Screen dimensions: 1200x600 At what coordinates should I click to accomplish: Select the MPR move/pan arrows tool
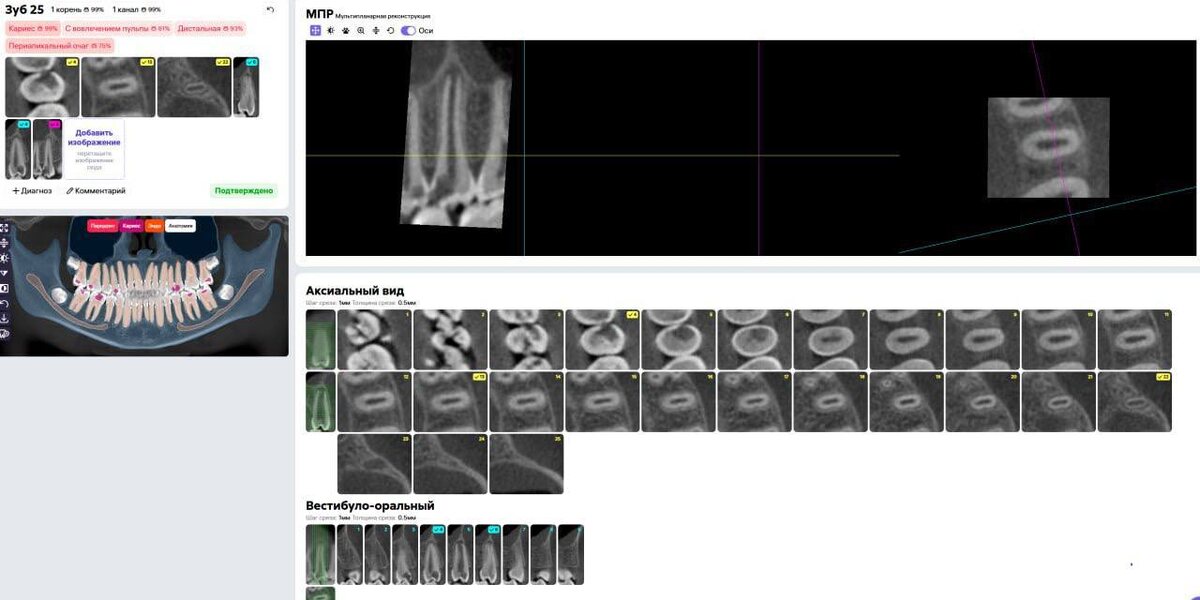pyautogui.click(x=376, y=31)
